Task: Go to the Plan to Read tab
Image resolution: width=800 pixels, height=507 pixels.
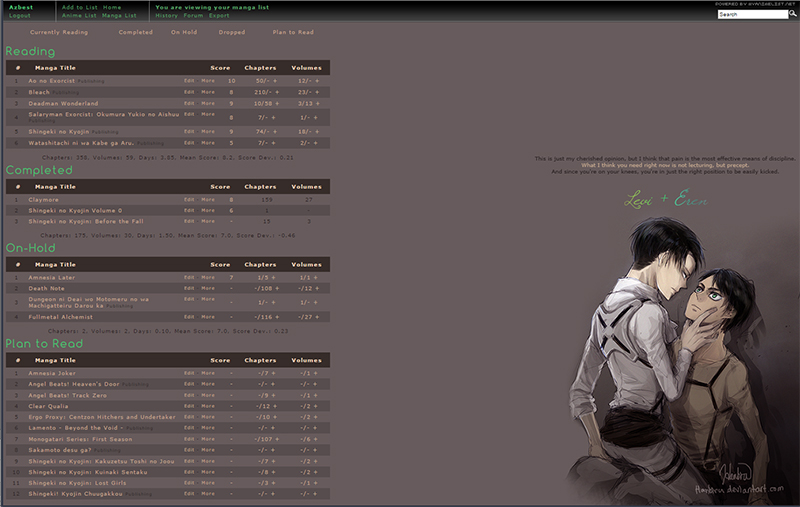Action: pos(293,32)
